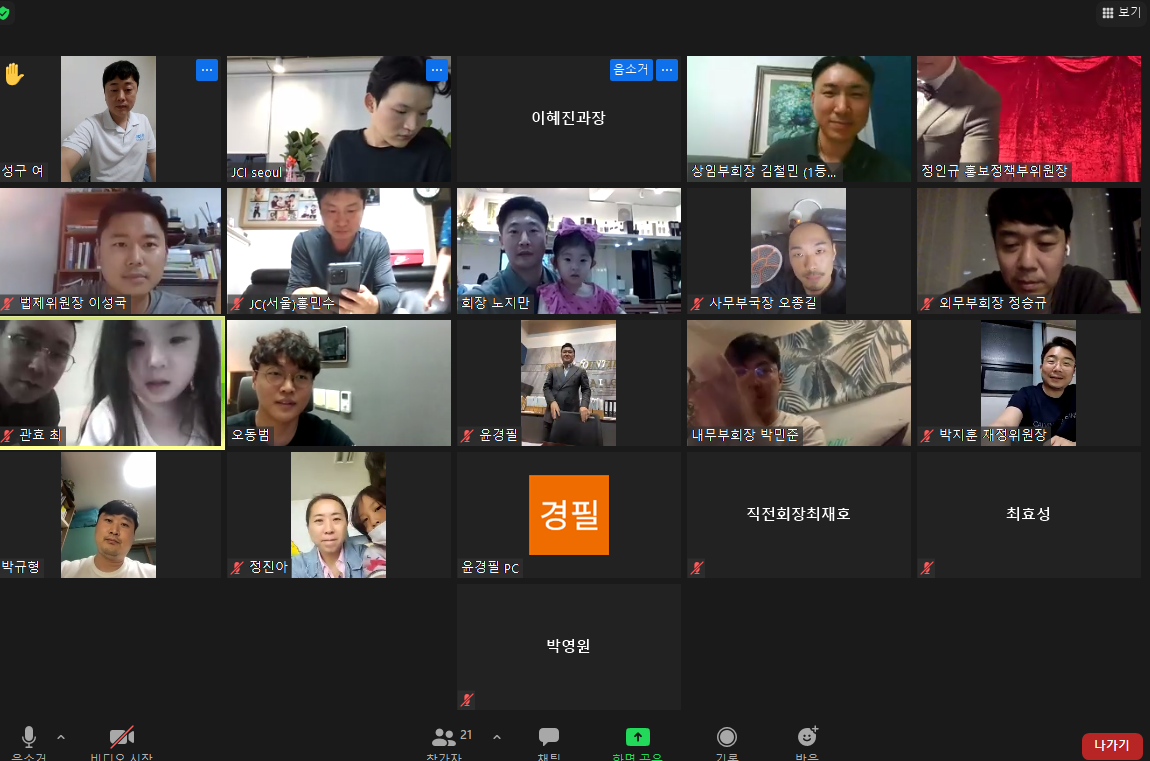Open the chat panel icon
This screenshot has height=761, width=1150.
coord(549,737)
